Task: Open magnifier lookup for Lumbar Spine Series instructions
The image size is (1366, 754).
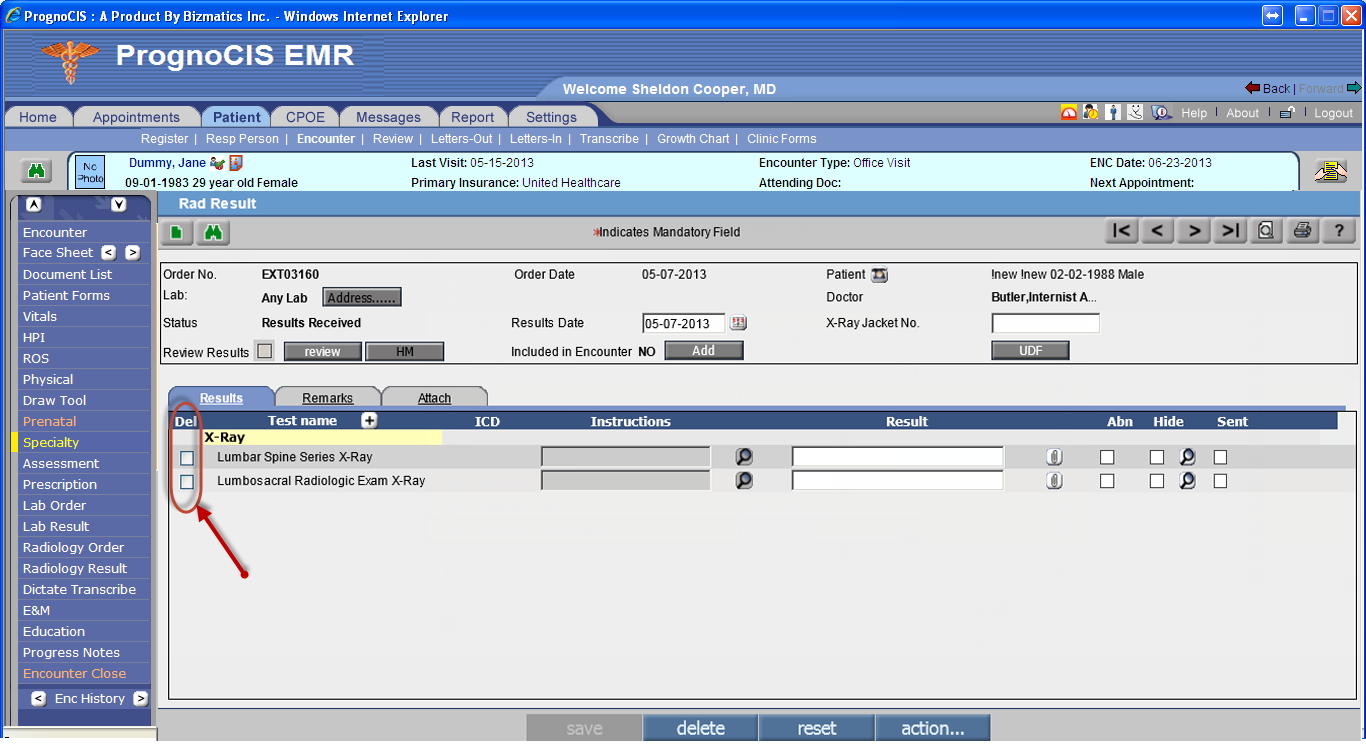Action: (744, 457)
